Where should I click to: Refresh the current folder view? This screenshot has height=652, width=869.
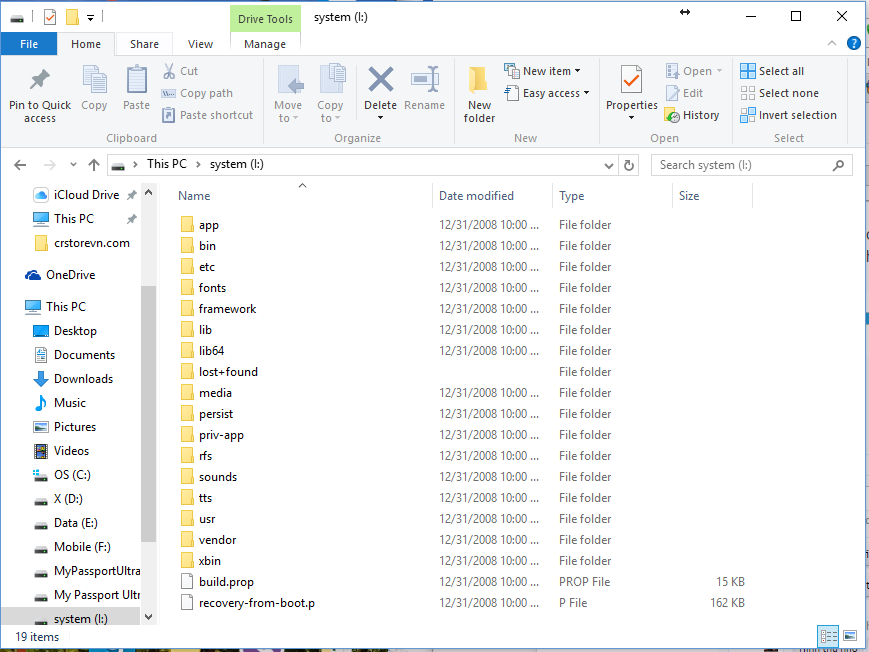[629, 165]
